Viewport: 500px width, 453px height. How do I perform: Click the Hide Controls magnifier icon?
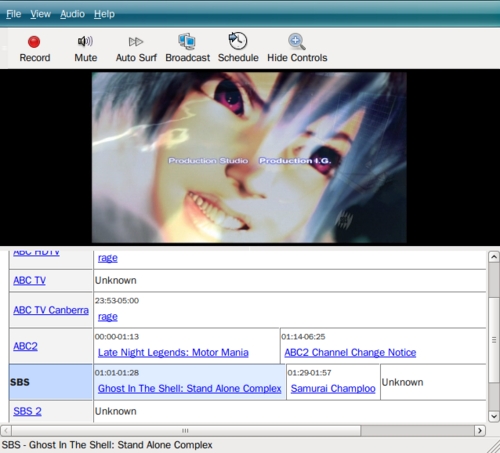point(297,41)
